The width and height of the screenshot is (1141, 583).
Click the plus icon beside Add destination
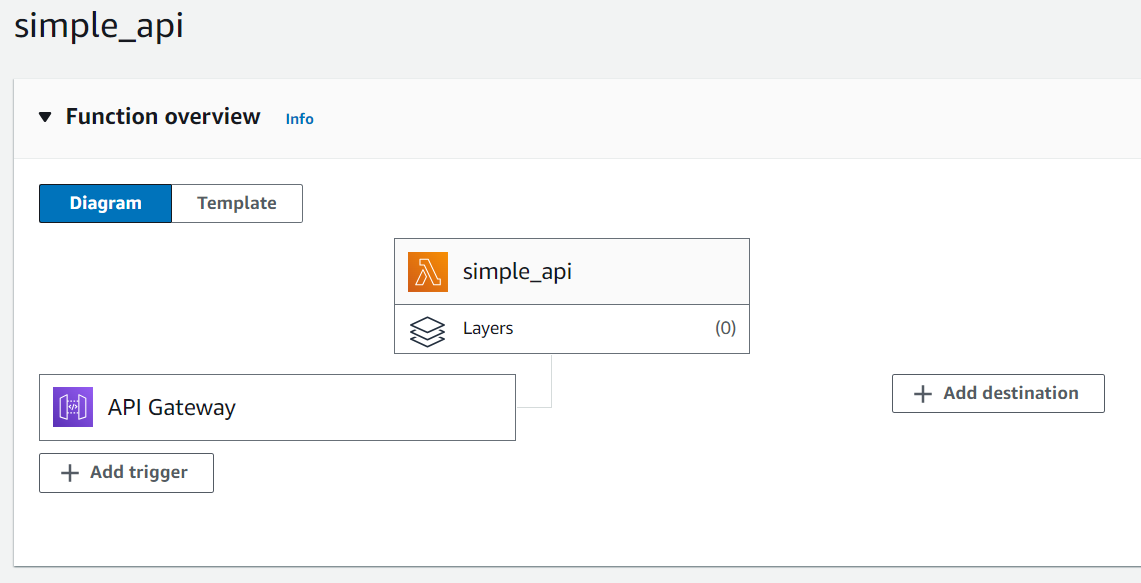(923, 394)
